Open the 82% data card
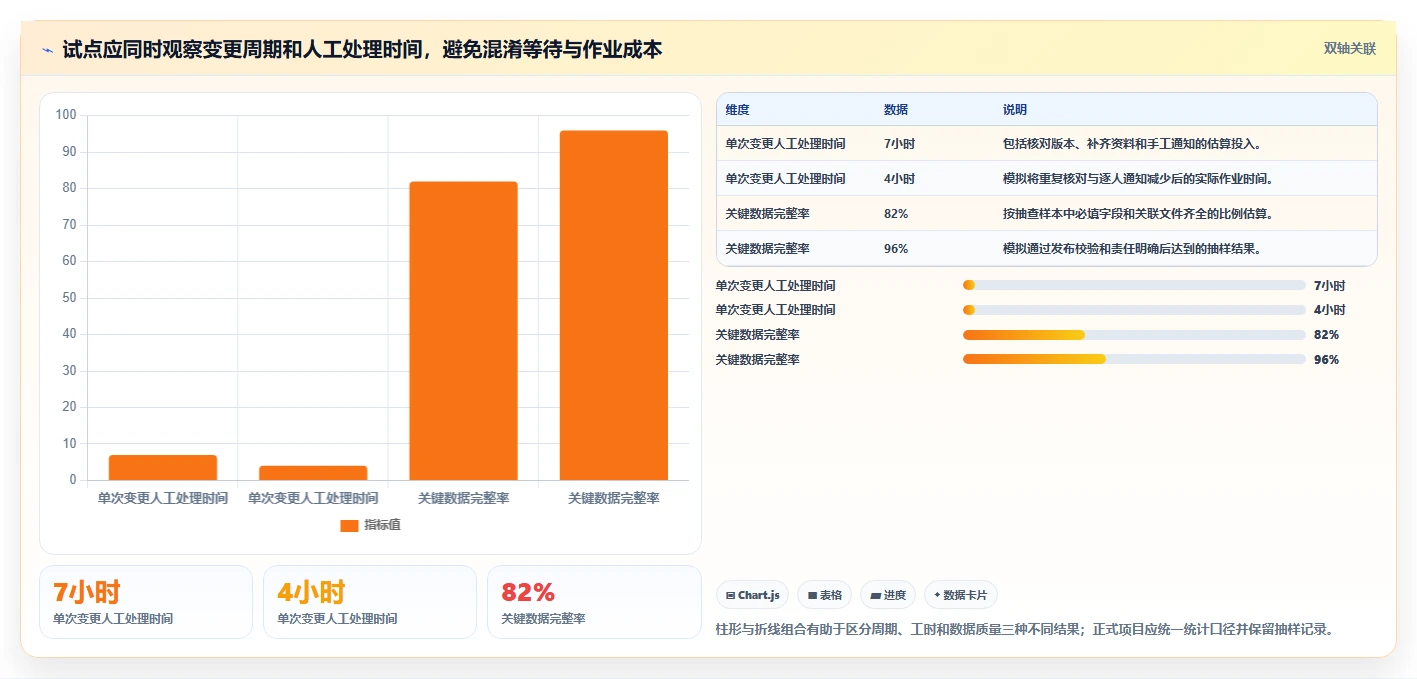Image resolution: width=1417 pixels, height=679 pixels. (594, 602)
